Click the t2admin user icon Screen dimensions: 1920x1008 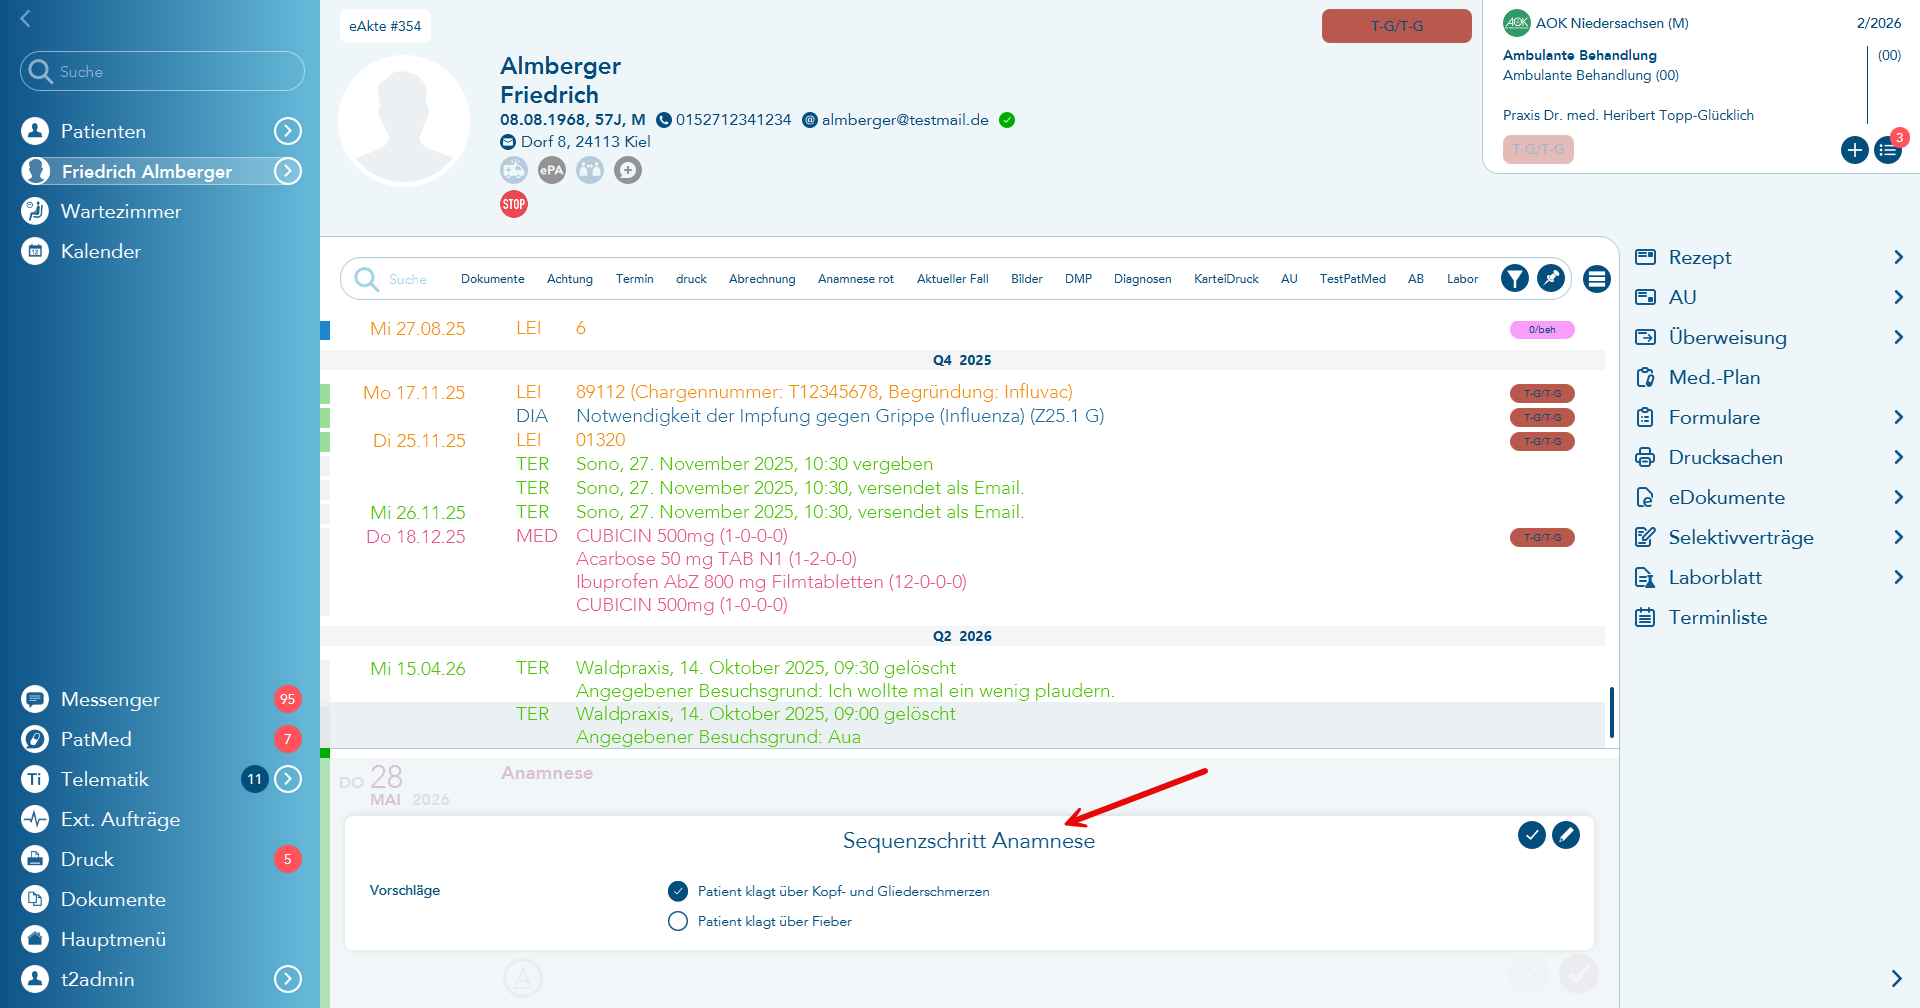tap(35, 979)
